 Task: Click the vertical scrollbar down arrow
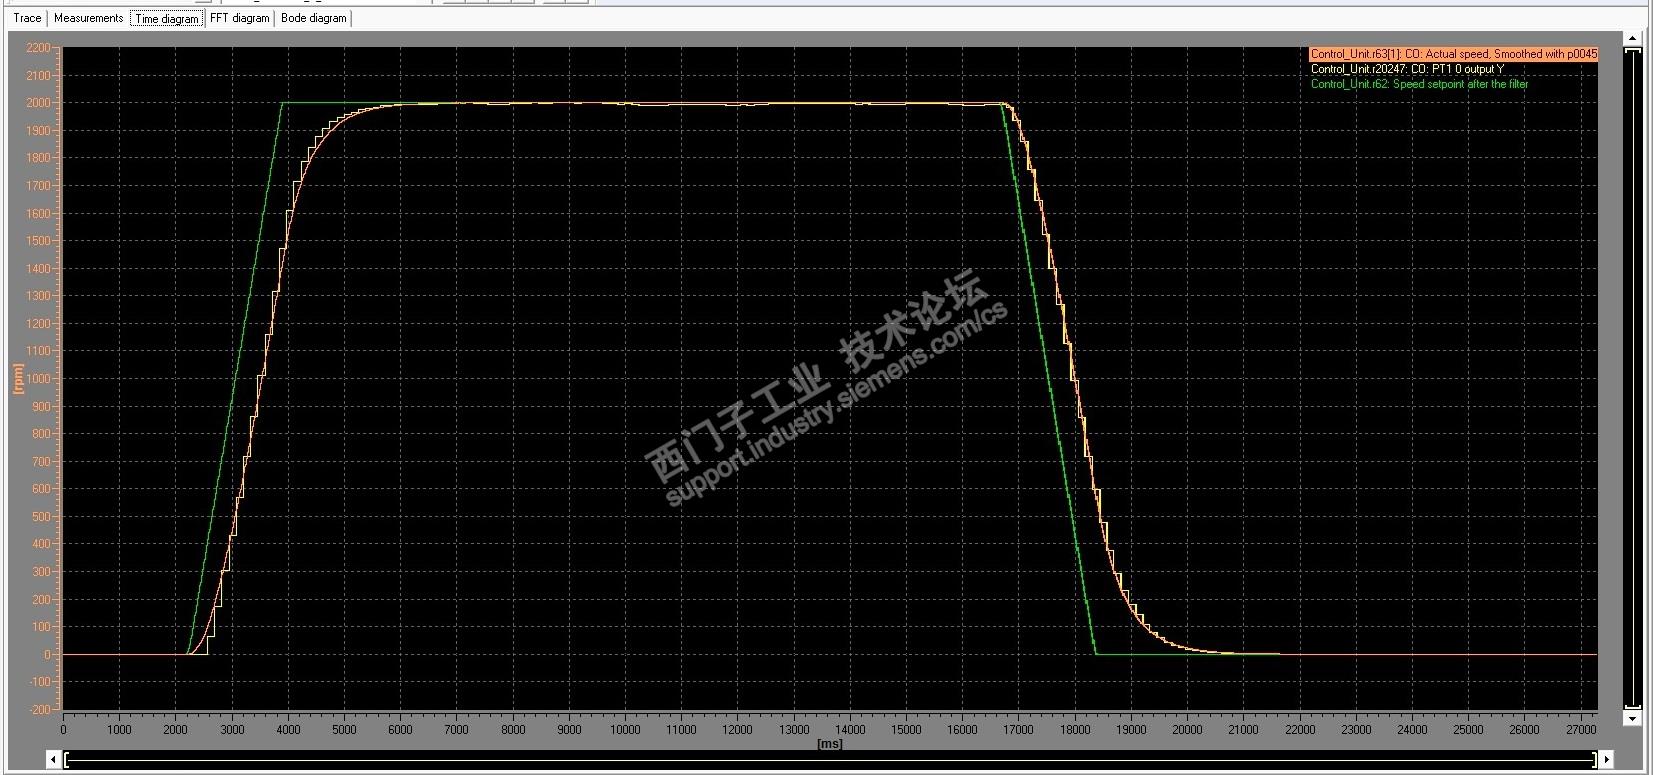(1632, 718)
